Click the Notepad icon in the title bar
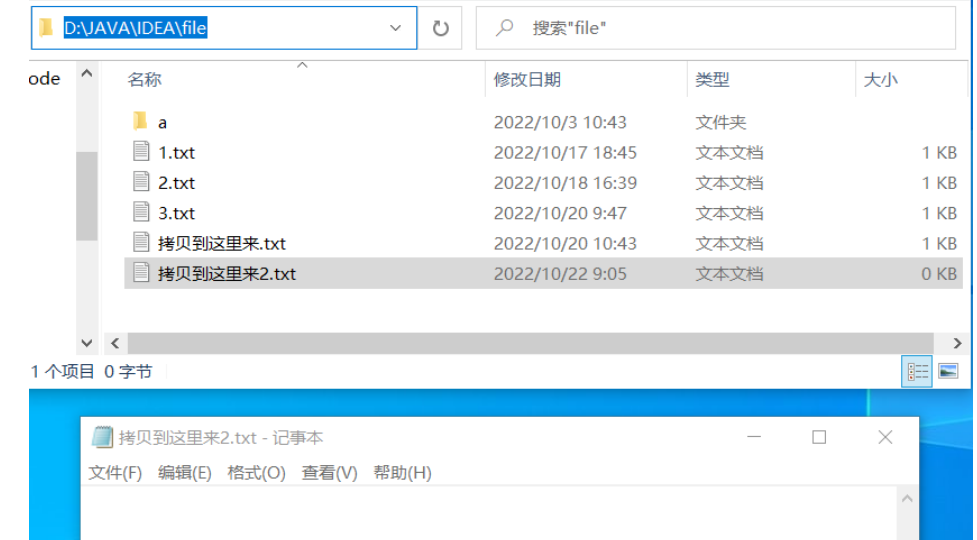977x540 pixels. [x=102, y=437]
